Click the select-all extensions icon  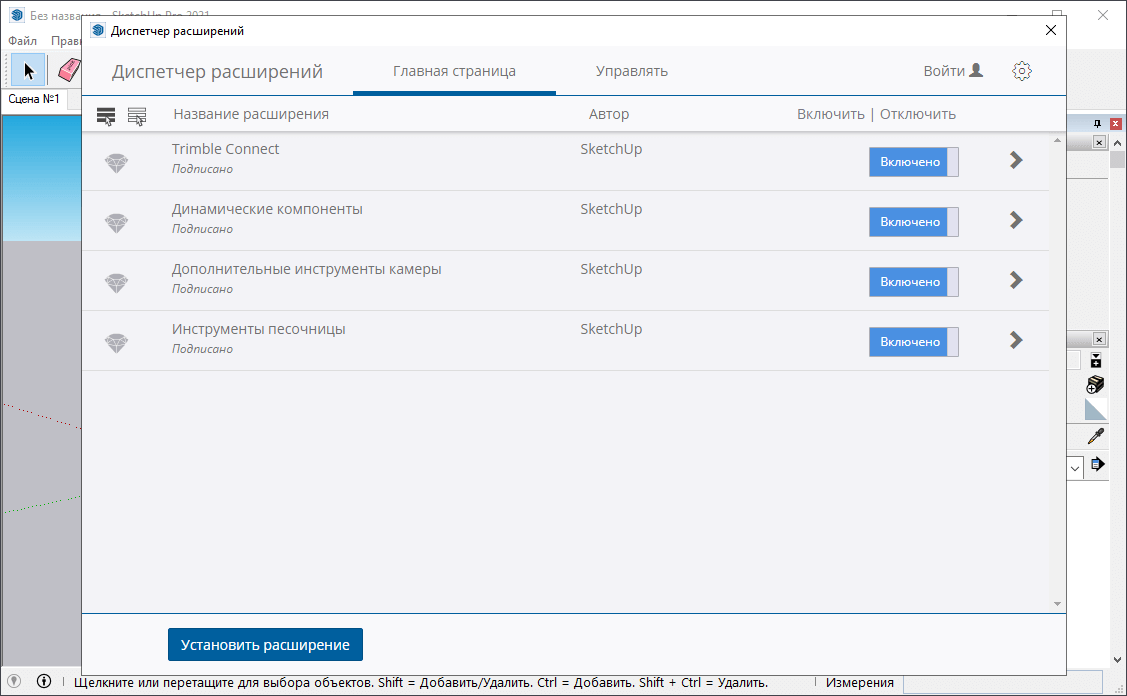point(106,116)
